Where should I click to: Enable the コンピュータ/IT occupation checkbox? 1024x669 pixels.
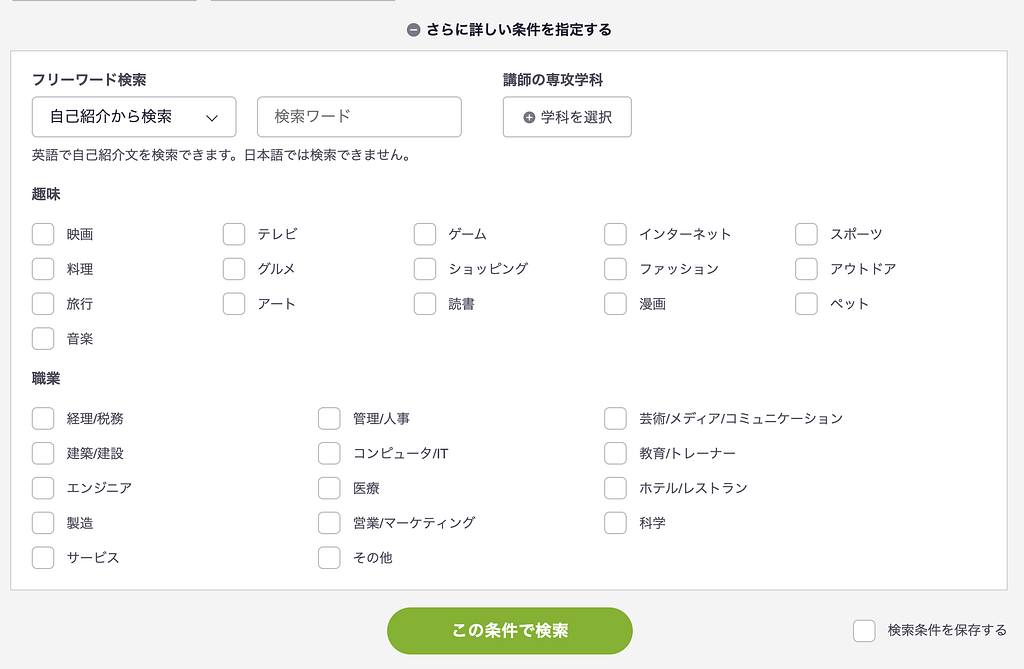[x=330, y=453]
